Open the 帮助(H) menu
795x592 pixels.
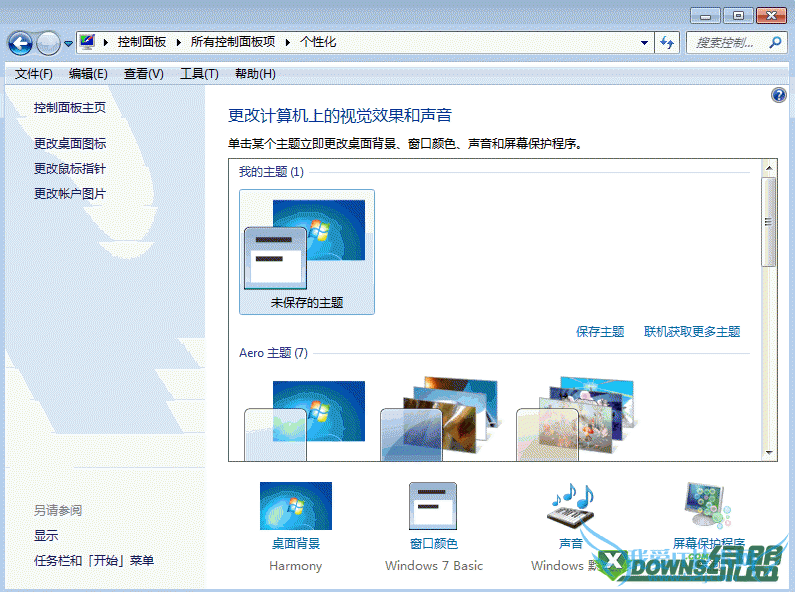pos(255,74)
